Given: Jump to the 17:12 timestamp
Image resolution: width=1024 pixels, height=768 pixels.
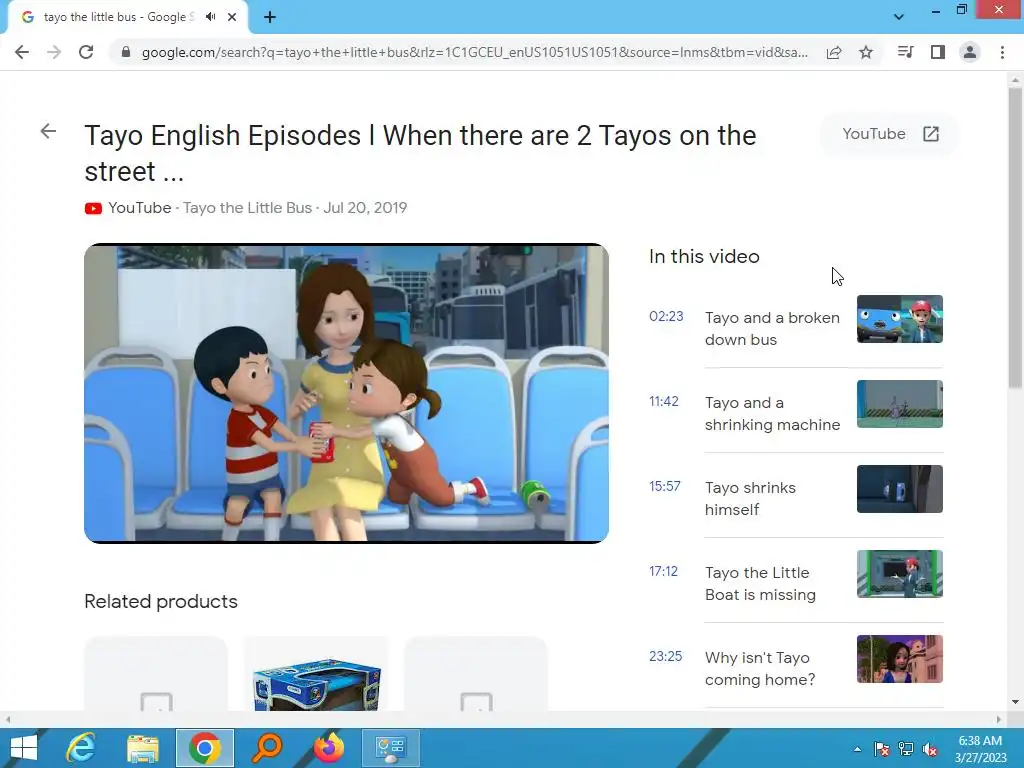Looking at the screenshot, I should pos(664,571).
